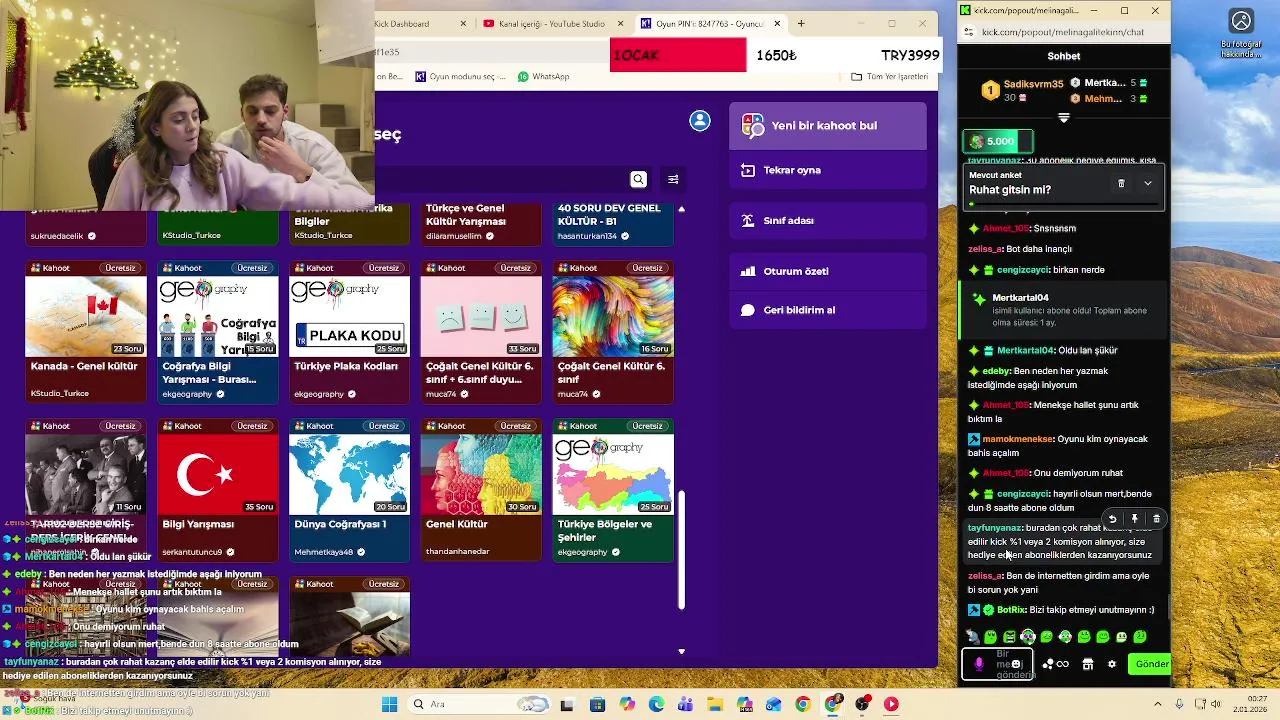Image resolution: width=1280 pixels, height=720 pixels.
Task: Open a new browser tab
Action: point(801,23)
